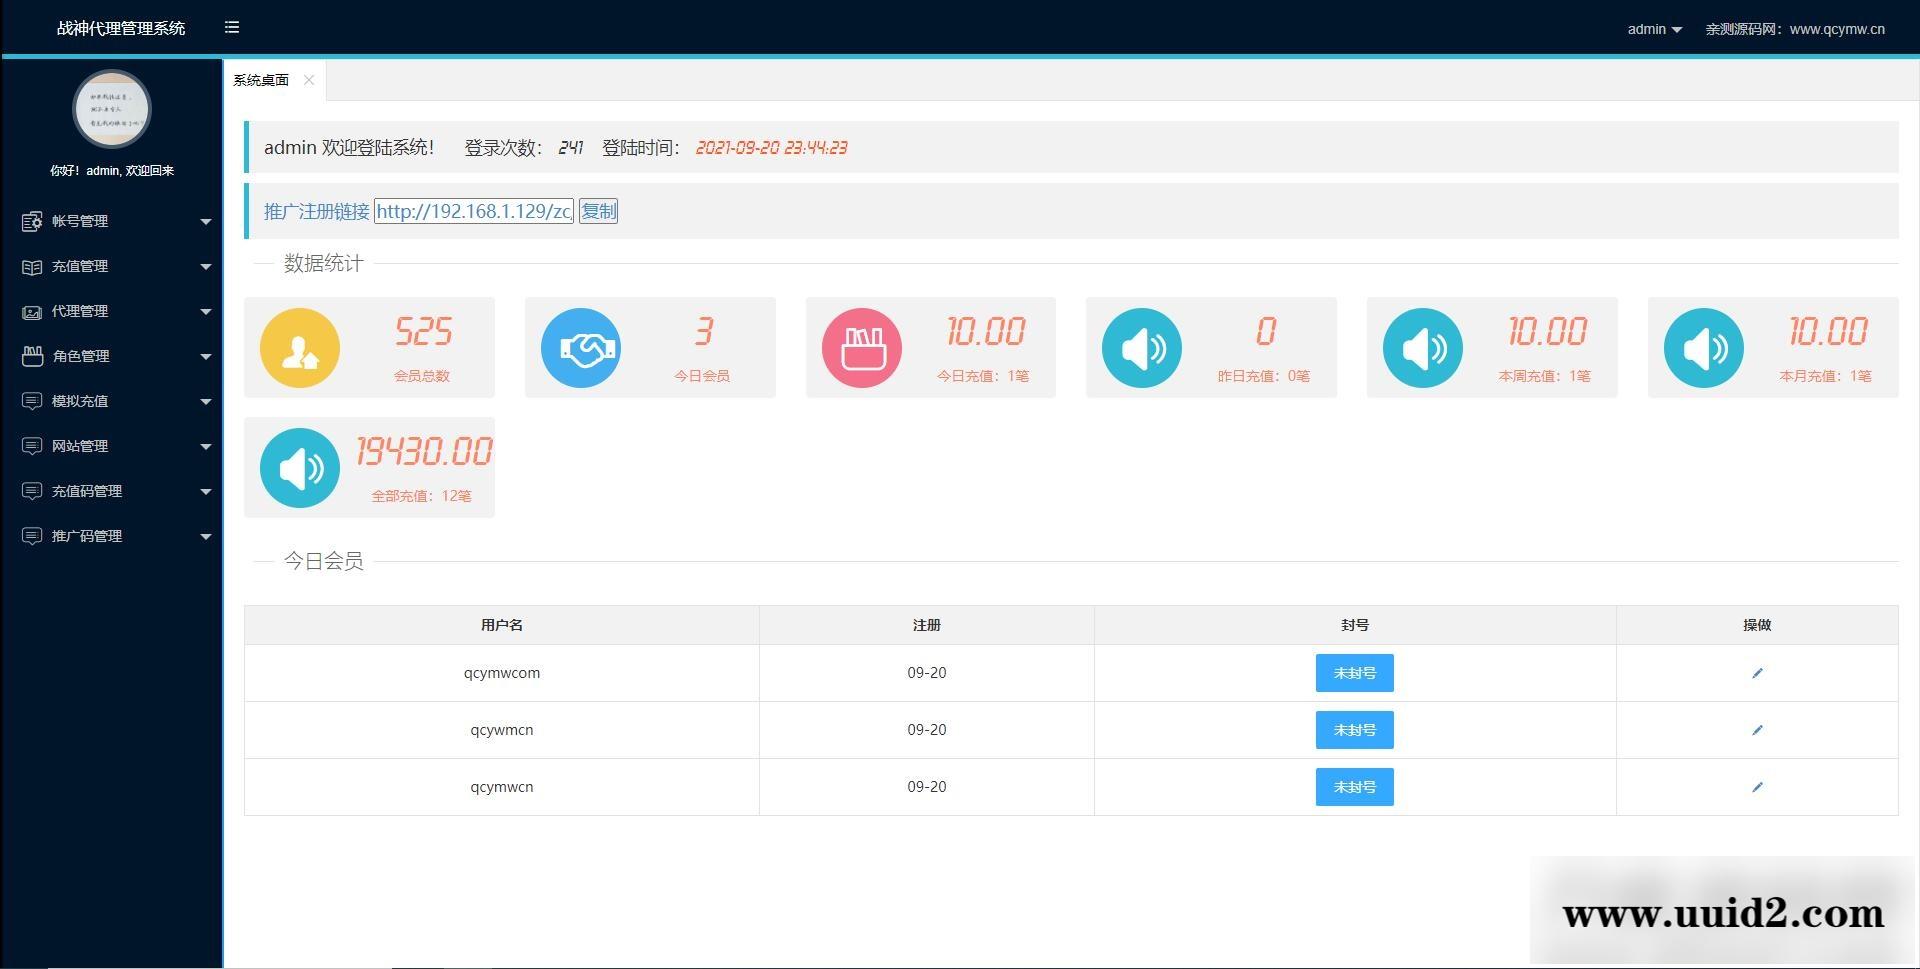Image resolution: width=1920 pixels, height=969 pixels.
Task: Click the edit pencil for qcywmcn
Action: [x=1757, y=730]
